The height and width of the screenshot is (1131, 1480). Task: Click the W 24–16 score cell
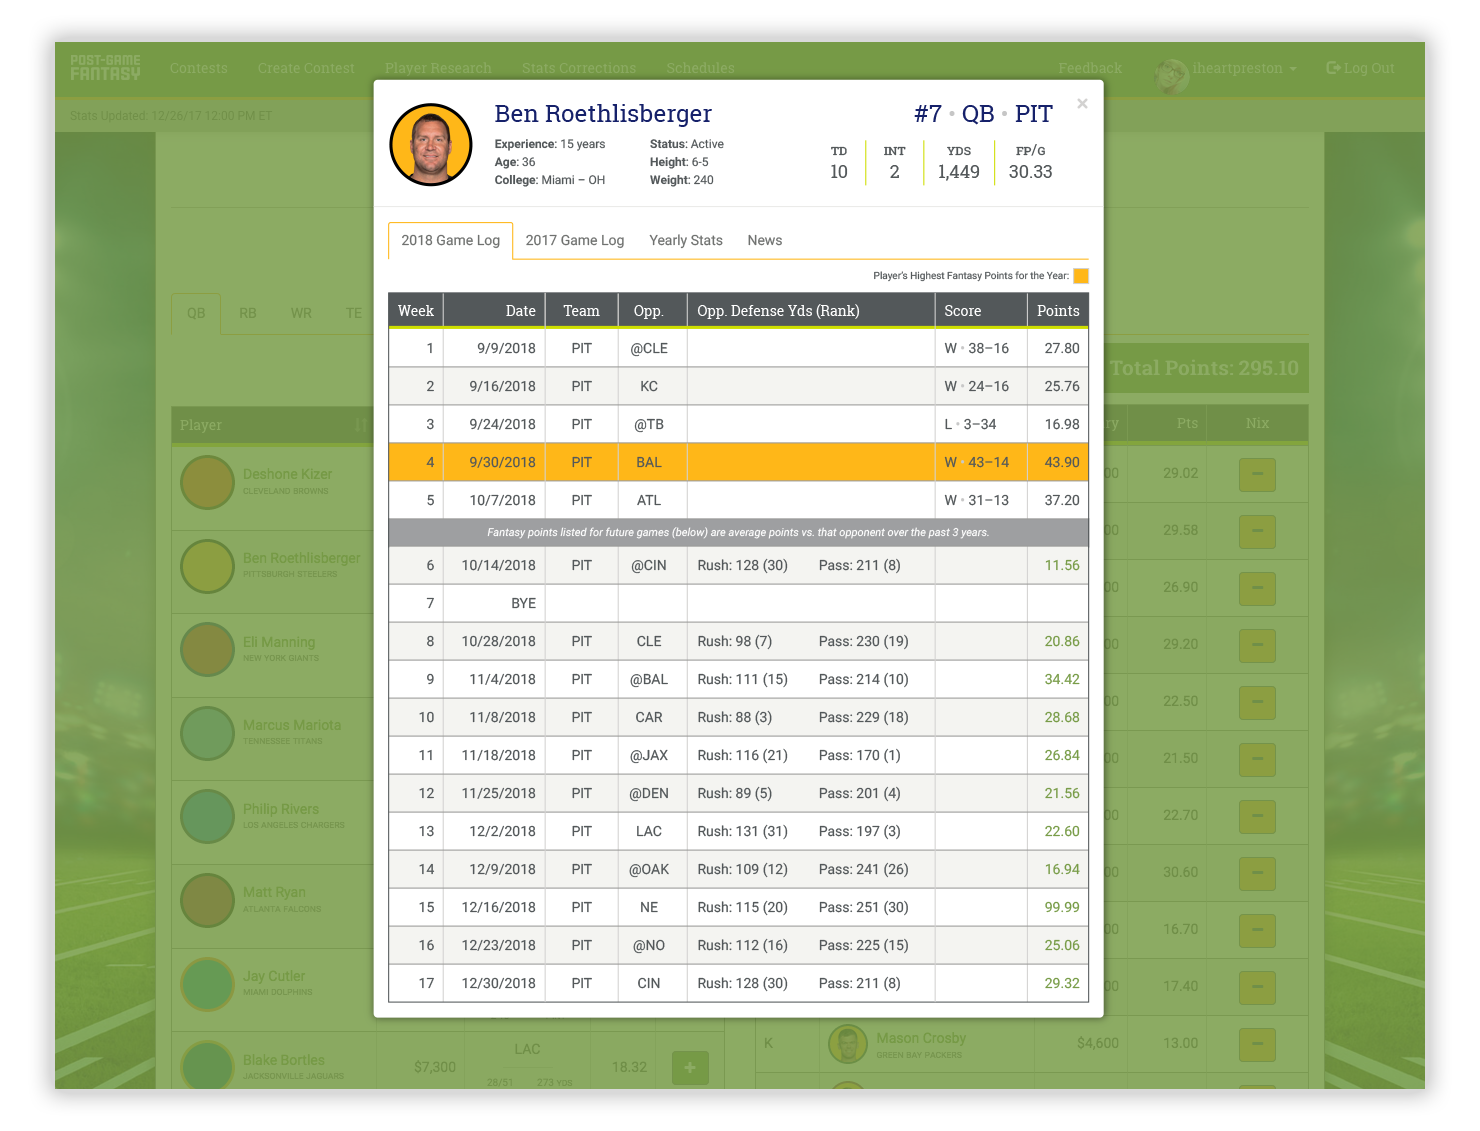[981, 386]
